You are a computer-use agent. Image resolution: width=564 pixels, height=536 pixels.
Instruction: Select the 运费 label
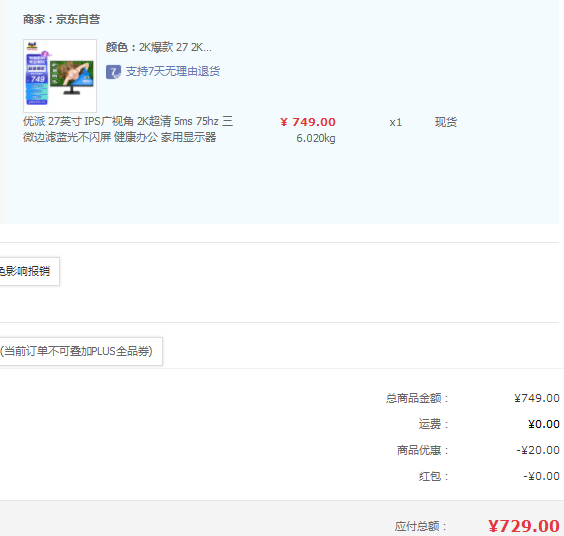tap(433, 424)
